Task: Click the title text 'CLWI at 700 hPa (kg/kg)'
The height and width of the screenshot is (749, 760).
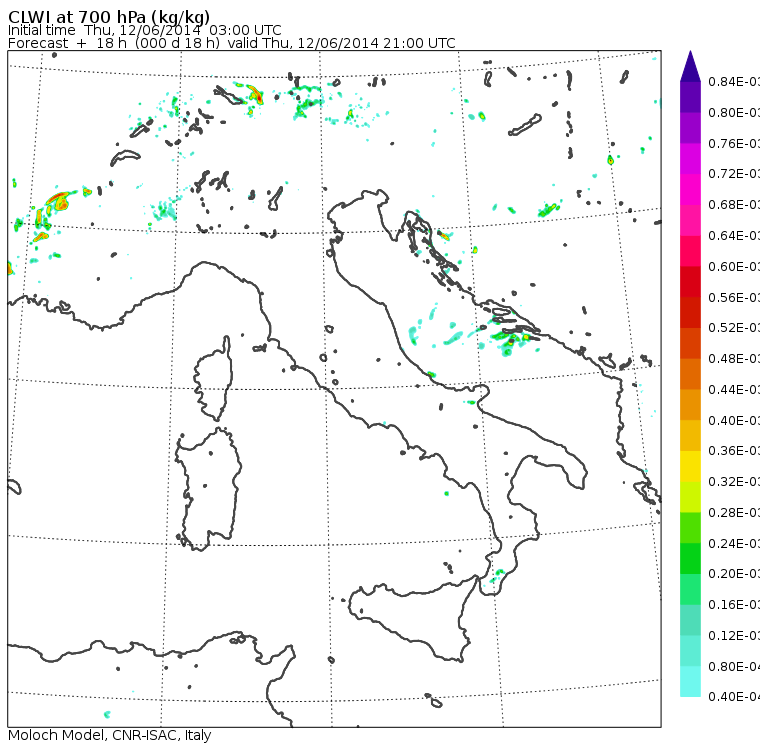Action: 109,17
